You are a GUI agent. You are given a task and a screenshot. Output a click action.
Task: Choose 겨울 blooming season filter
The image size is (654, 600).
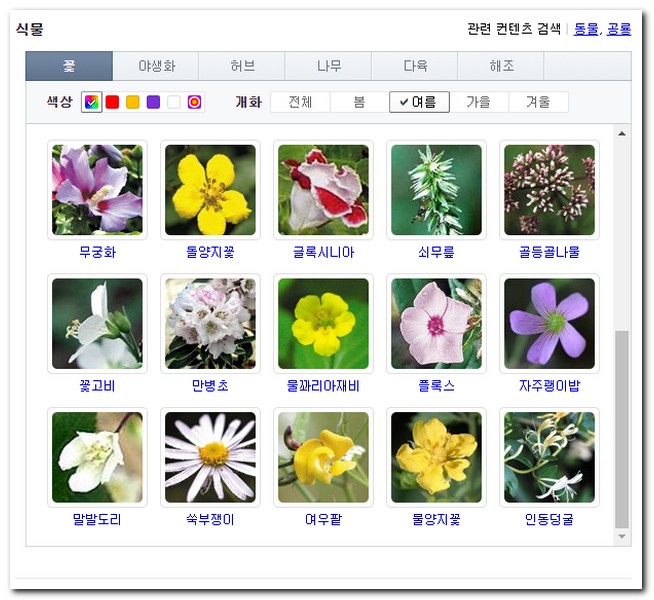pyautogui.click(x=538, y=102)
